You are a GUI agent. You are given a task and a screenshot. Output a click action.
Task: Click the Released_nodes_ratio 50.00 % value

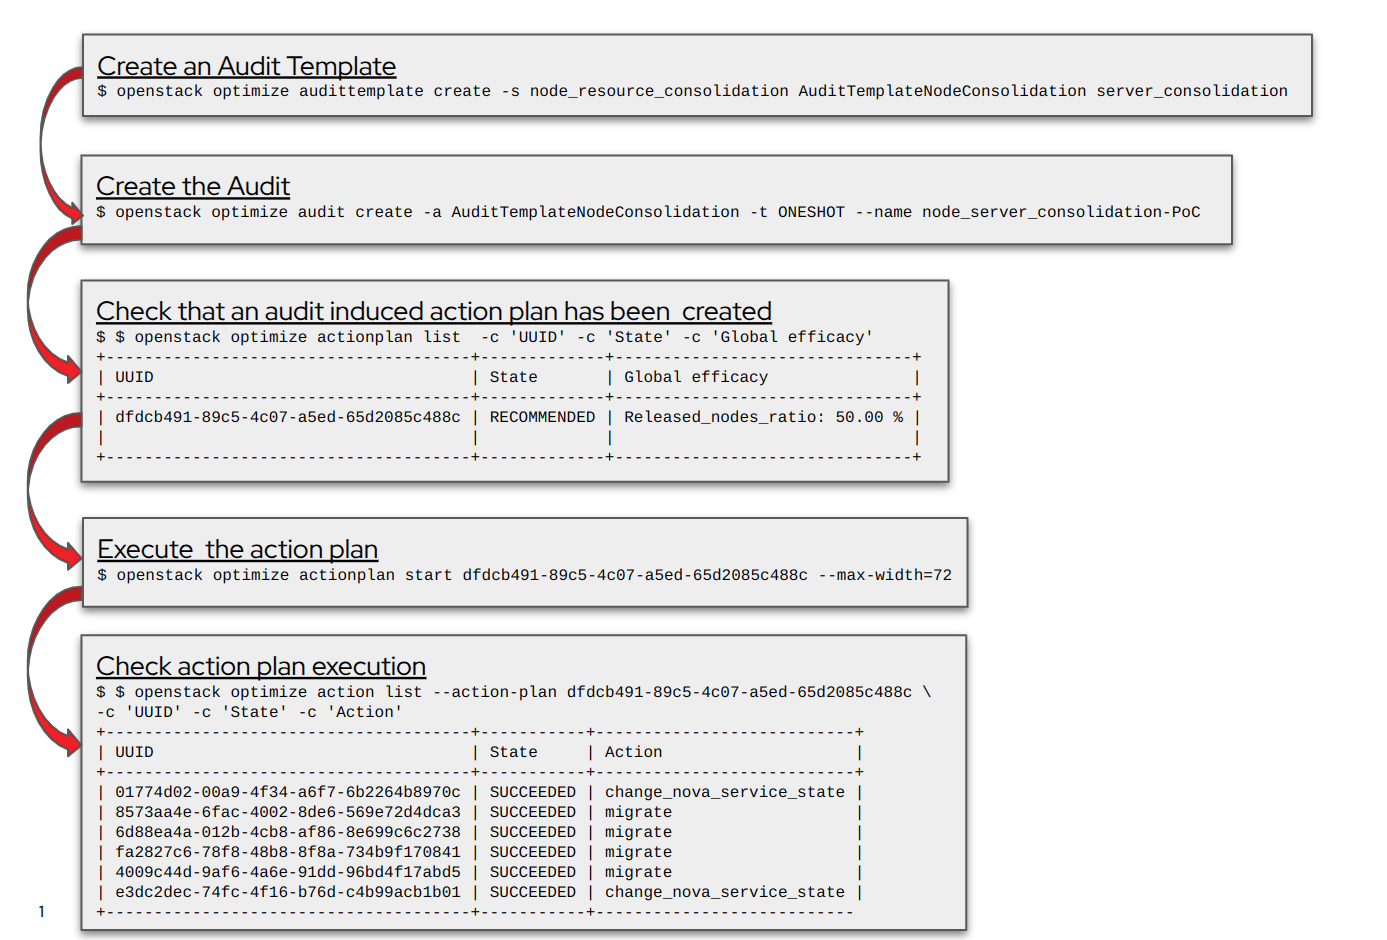tap(763, 417)
